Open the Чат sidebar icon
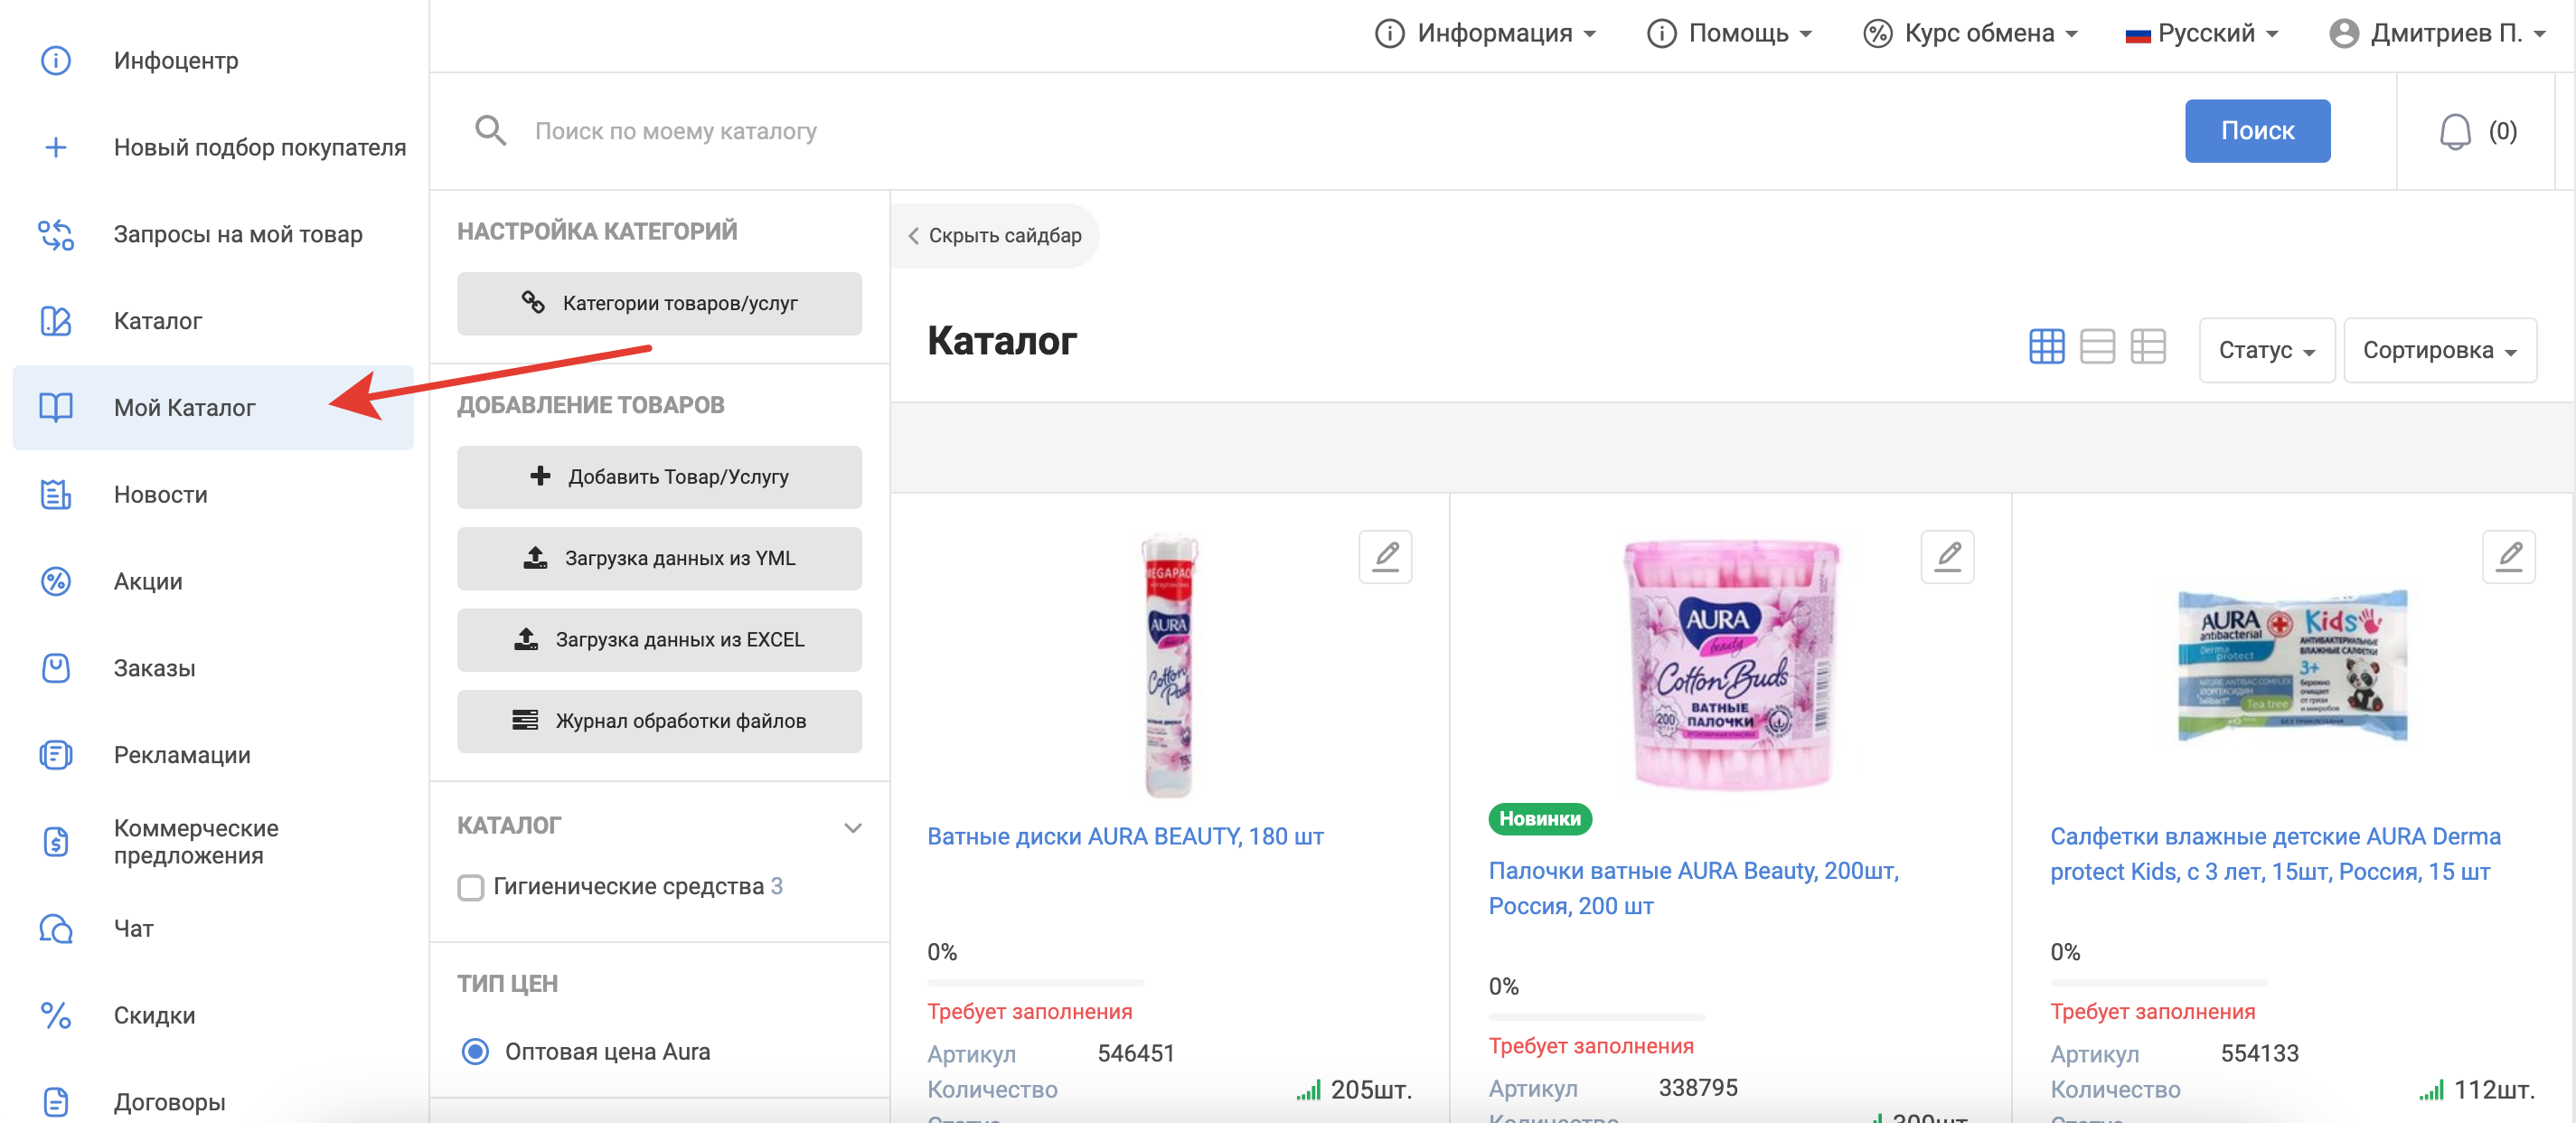The width and height of the screenshot is (2576, 1123). tap(56, 929)
